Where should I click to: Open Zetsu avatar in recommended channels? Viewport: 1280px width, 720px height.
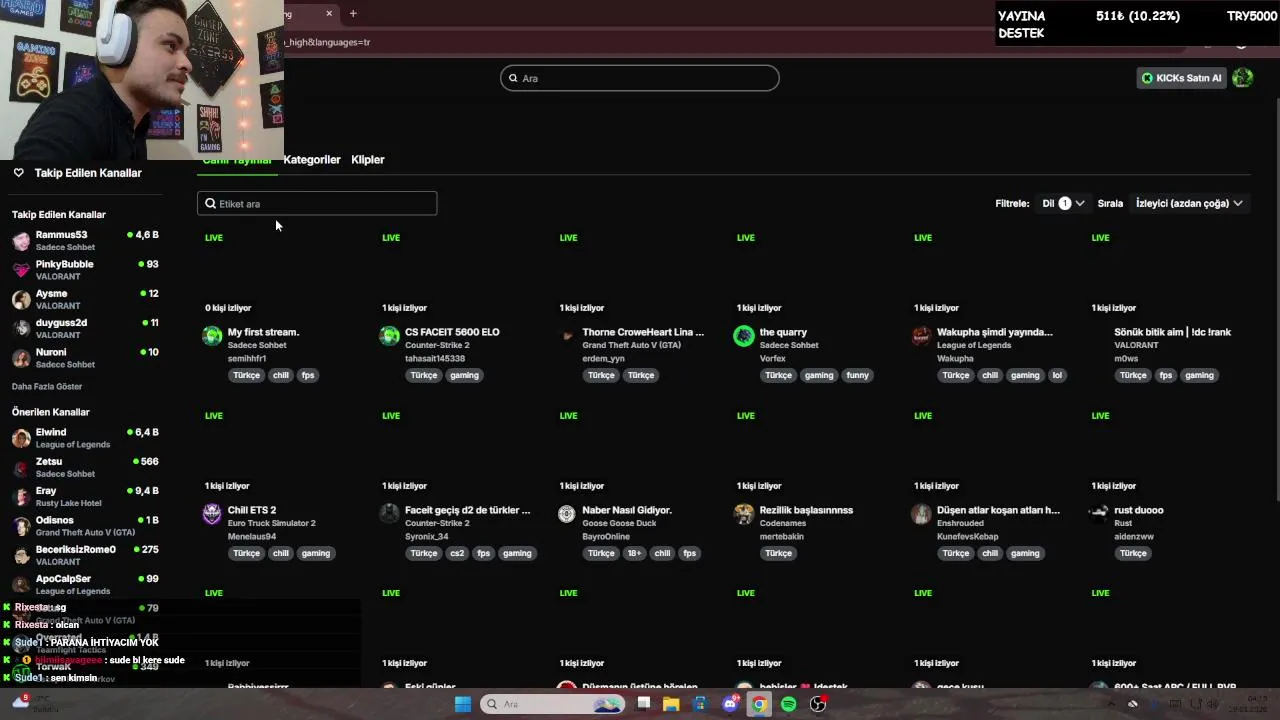point(21,467)
